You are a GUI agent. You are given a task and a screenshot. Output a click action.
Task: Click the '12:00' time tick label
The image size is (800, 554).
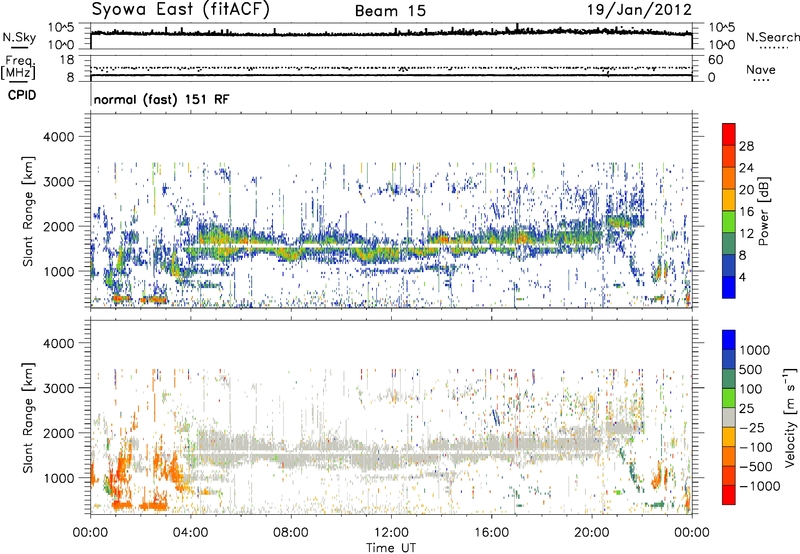coord(391,533)
